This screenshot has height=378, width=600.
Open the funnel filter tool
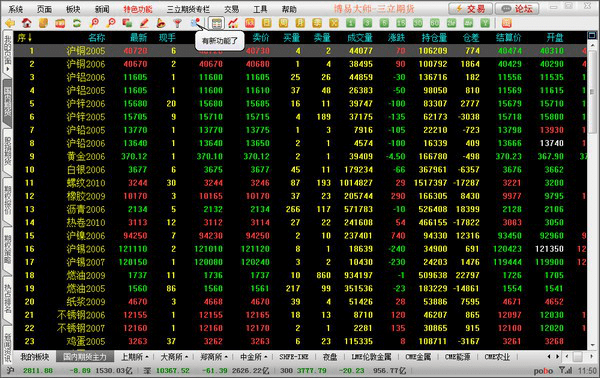pyautogui.click(x=177, y=23)
